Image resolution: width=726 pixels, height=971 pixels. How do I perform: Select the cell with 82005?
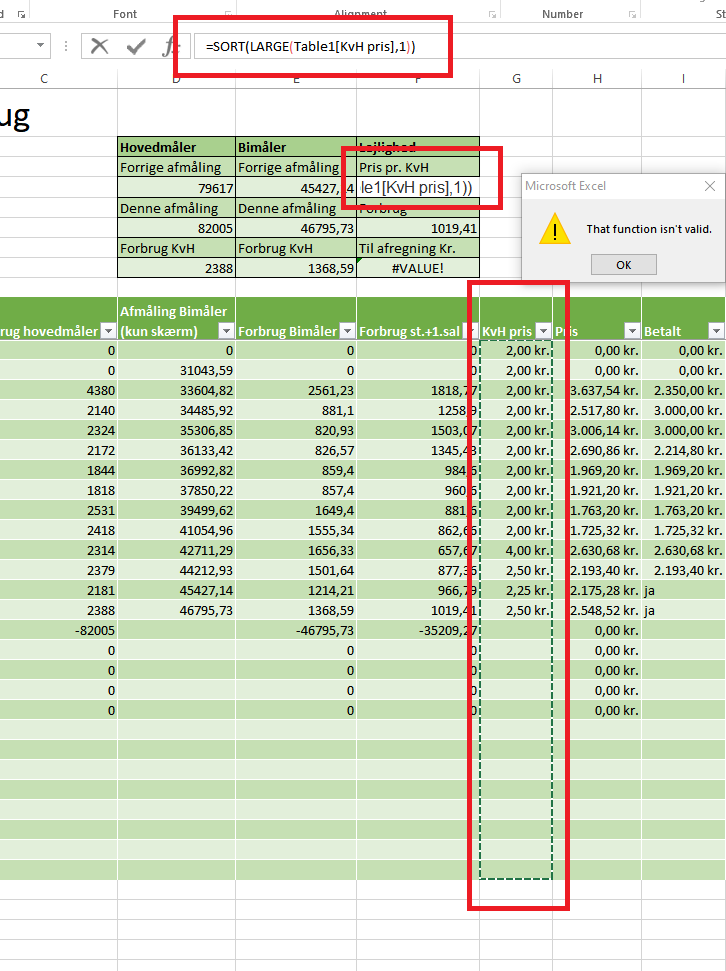177,228
